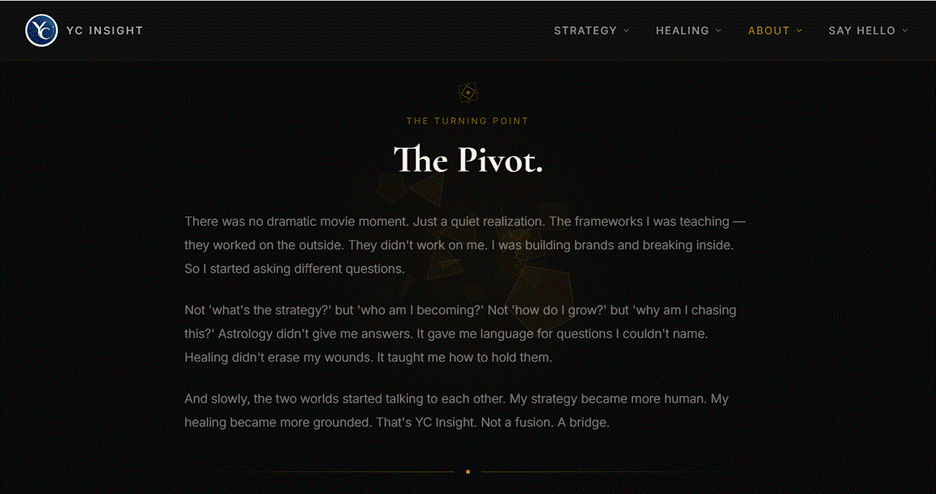Expand the chevron beside STRATEGY
This screenshot has width=936, height=494.
click(x=626, y=30)
